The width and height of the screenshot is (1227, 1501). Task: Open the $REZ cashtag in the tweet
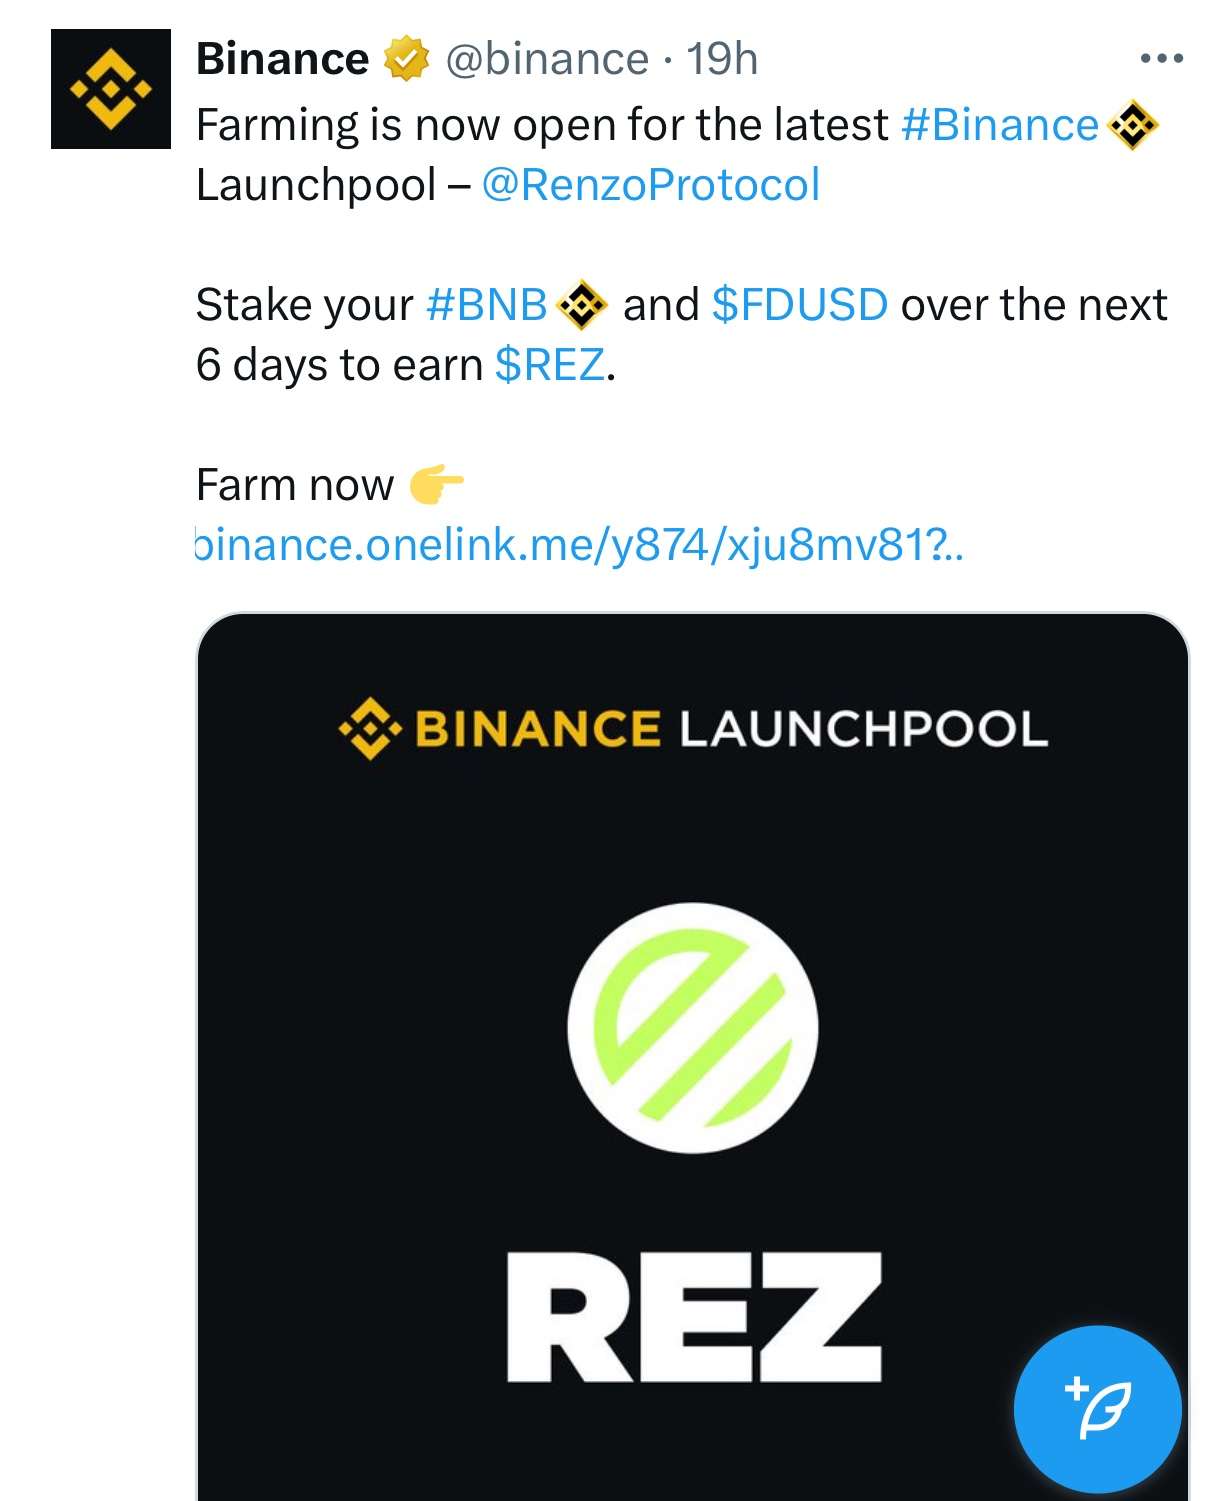[550, 365]
